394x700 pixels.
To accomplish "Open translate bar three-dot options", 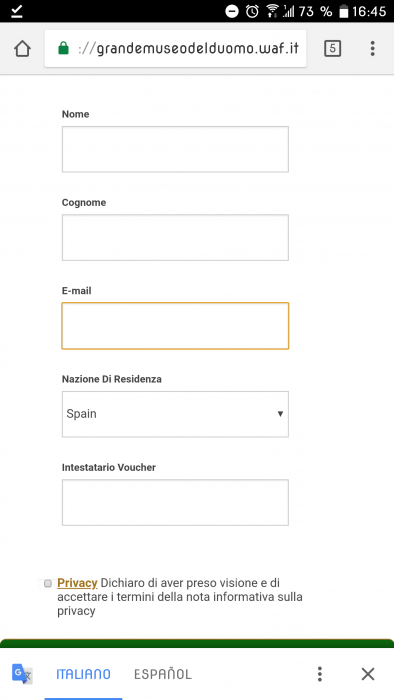I will click(x=319, y=674).
